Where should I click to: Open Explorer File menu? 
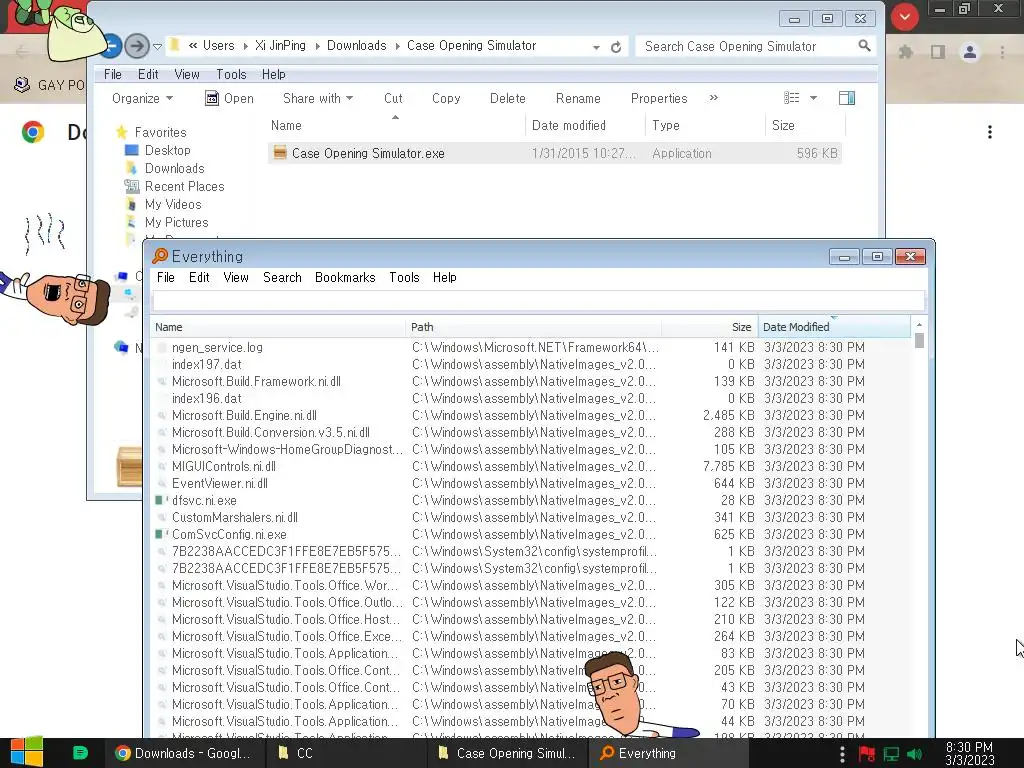pos(112,74)
